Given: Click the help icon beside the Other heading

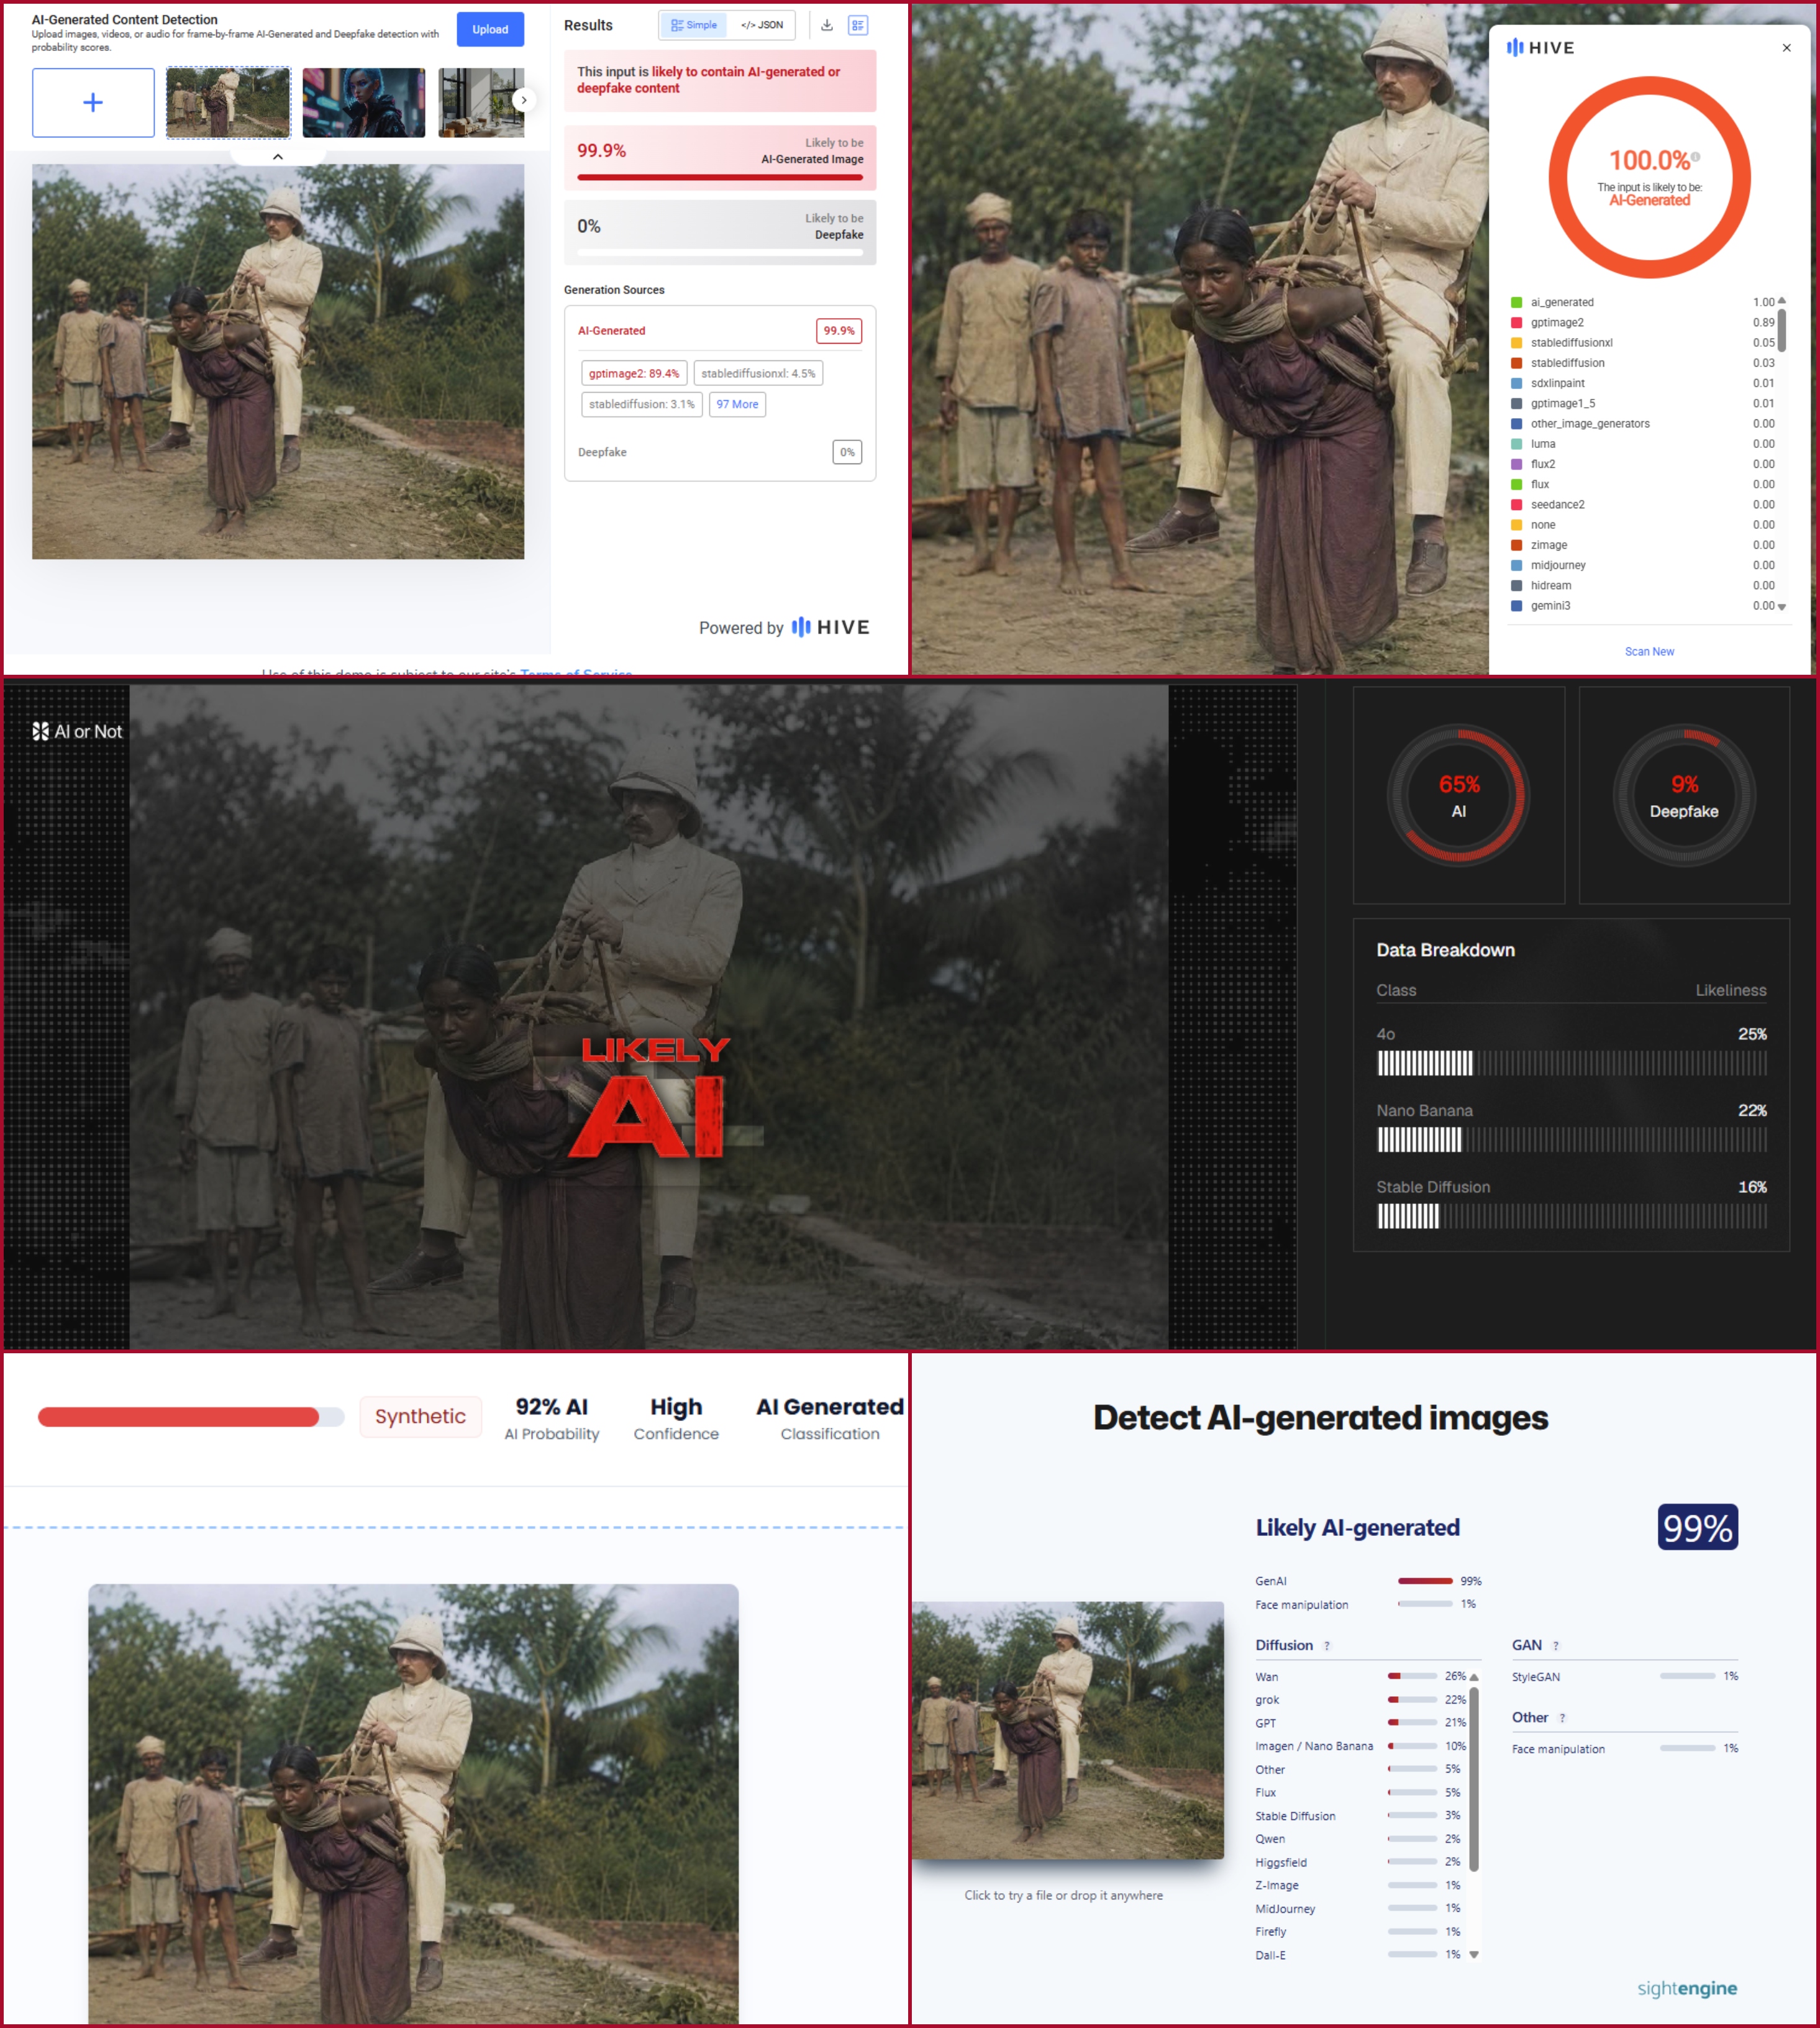Looking at the screenshot, I should point(1562,1718).
